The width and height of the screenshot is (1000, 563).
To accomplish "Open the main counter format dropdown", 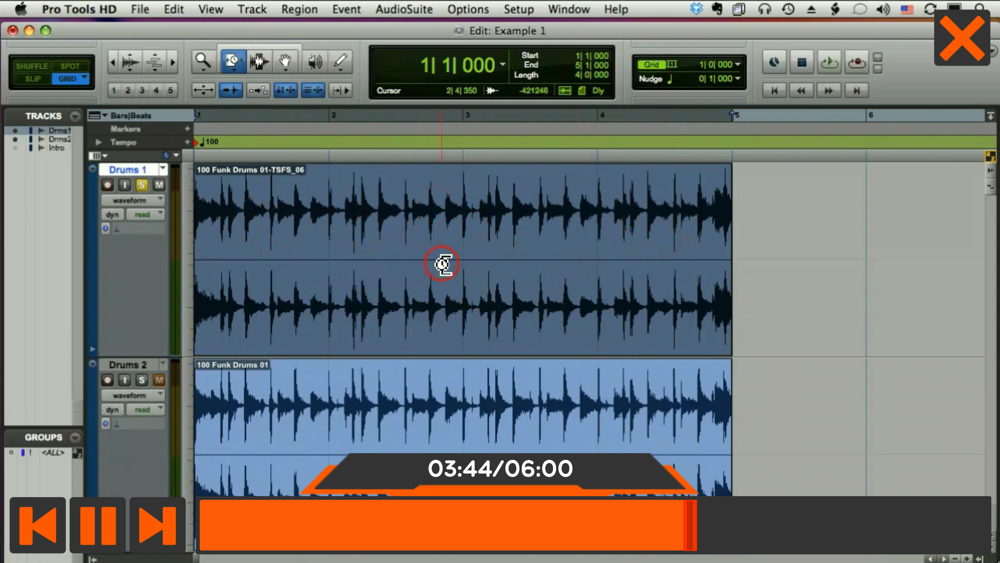I will [x=503, y=65].
